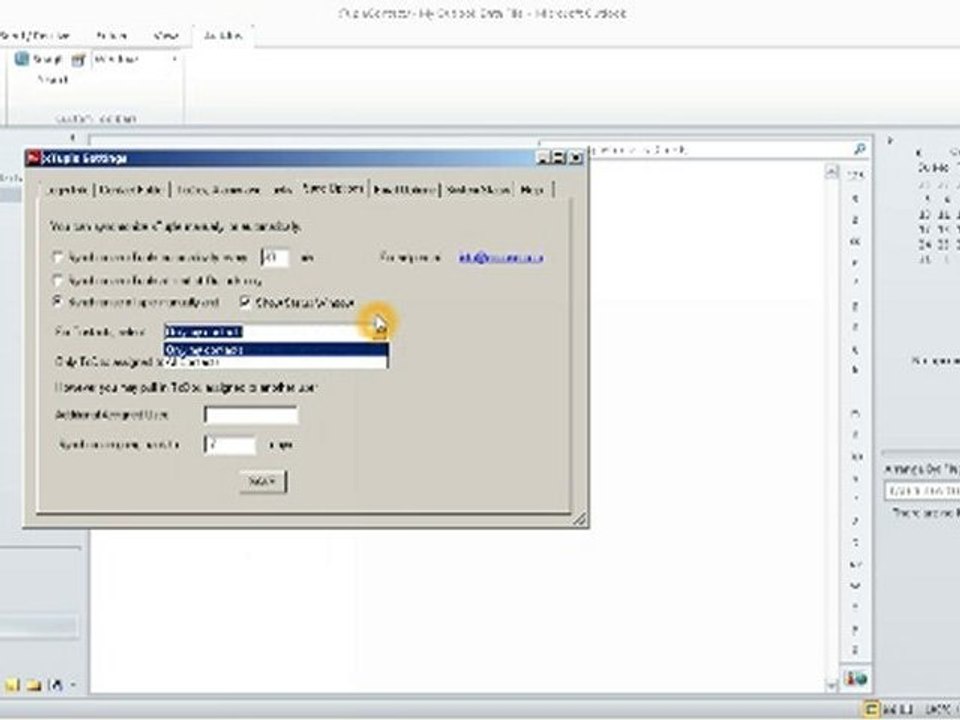The height and width of the screenshot is (720, 960).
Task: Click the shortcuts icon in navigation bar
Action: click(55, 684)
